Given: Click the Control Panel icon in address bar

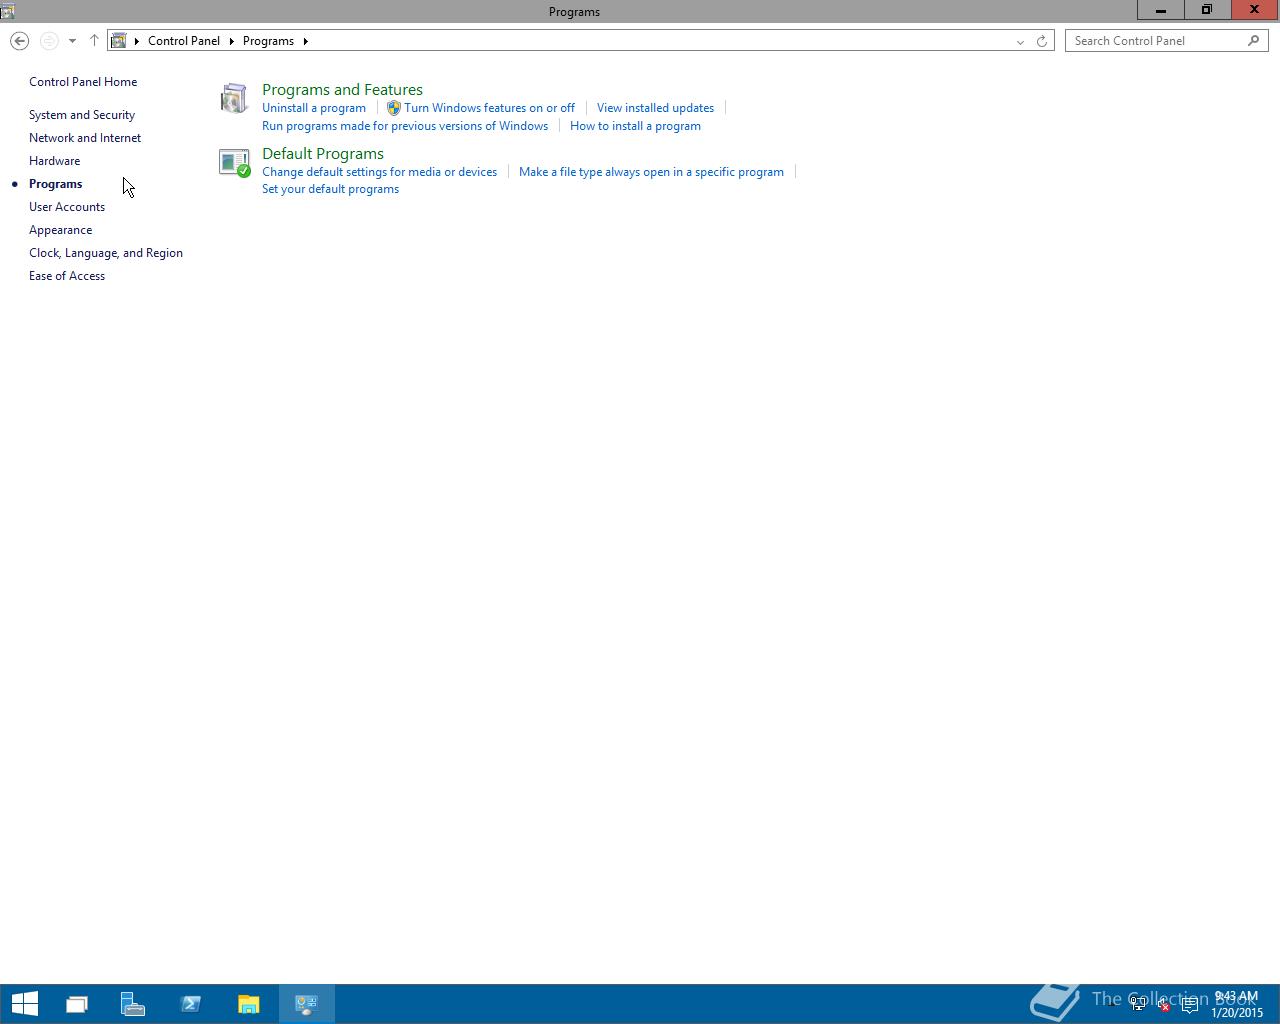Looking at the screenshot, I should coord(119,41).
